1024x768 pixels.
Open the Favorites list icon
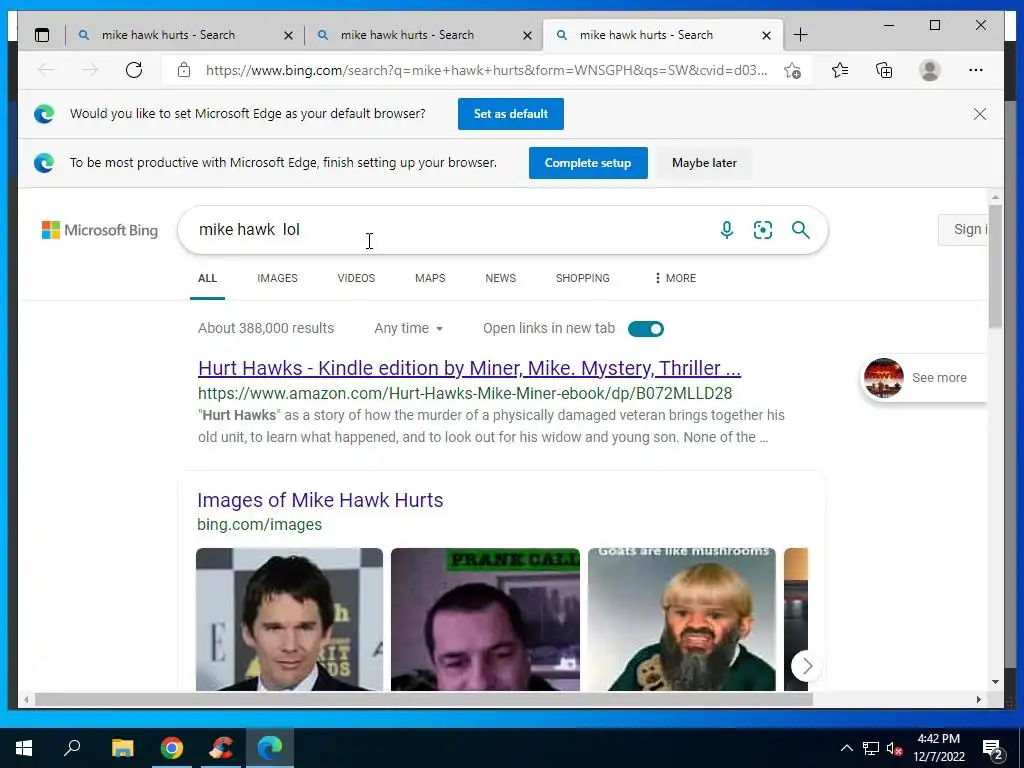[840, 70]
